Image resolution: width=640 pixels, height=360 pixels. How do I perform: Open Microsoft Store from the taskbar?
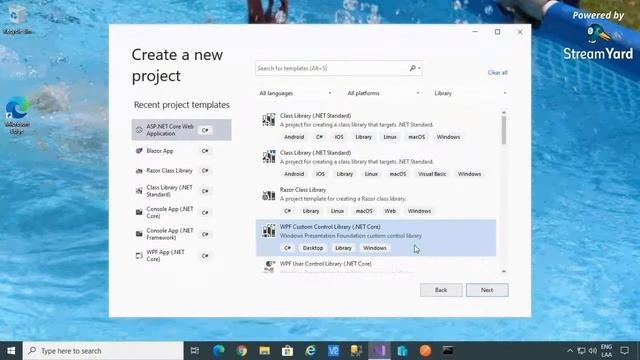(287, 351)
